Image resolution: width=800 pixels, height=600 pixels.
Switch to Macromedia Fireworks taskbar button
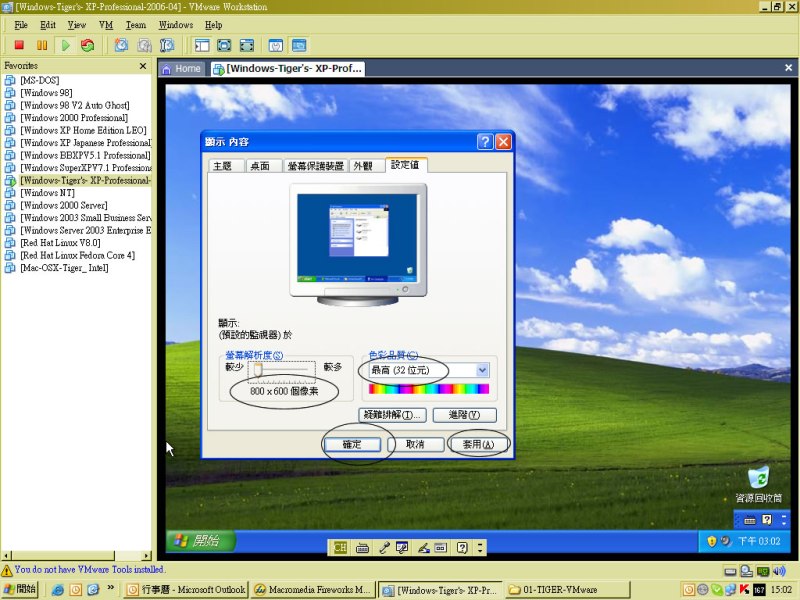[313, 590]
